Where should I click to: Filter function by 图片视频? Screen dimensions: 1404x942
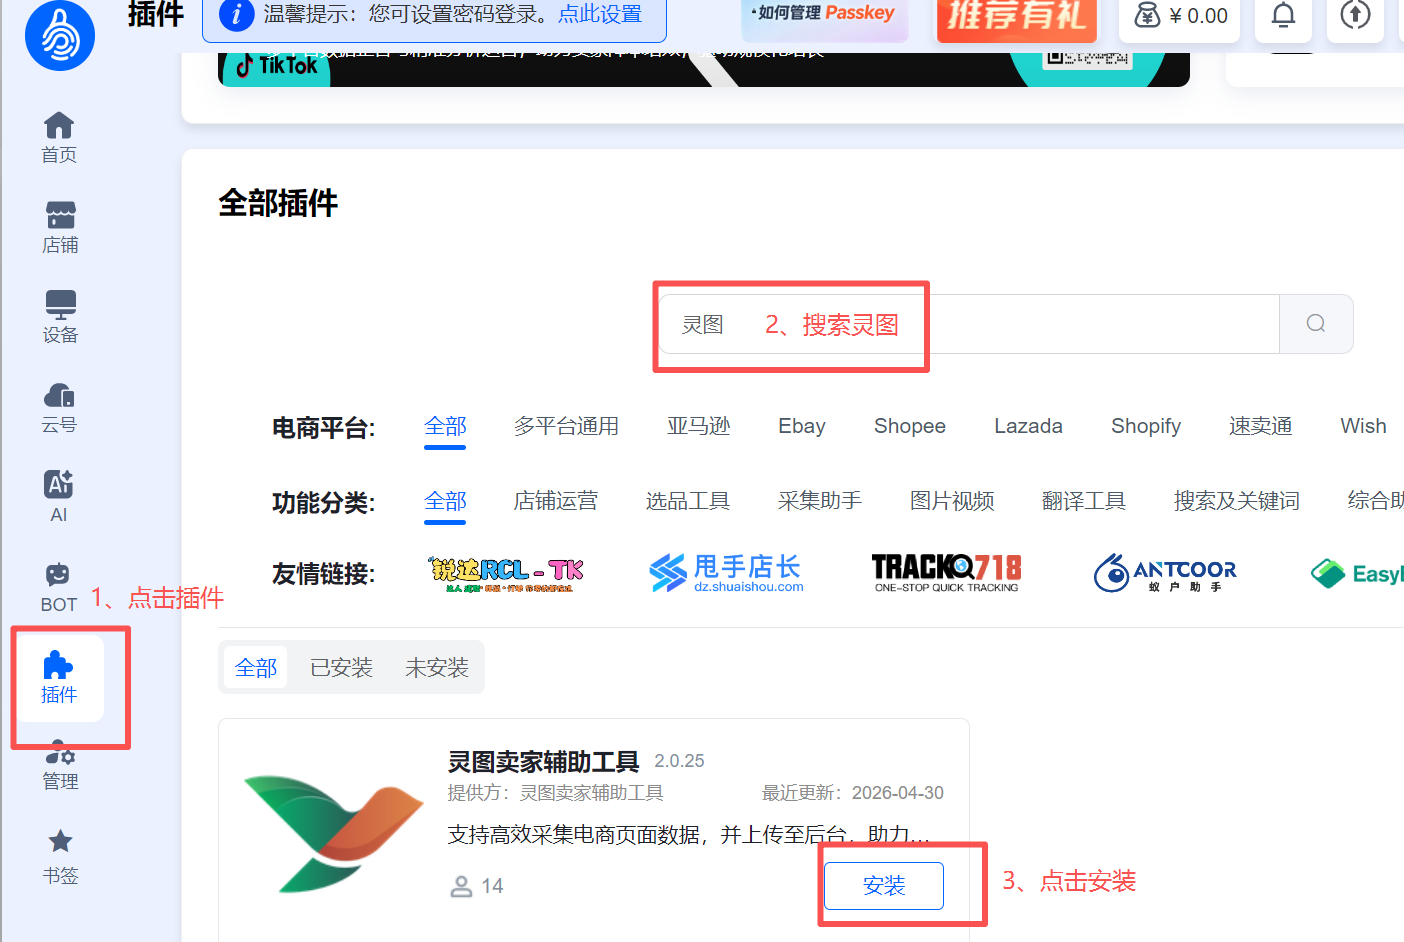tap(952, 500)
